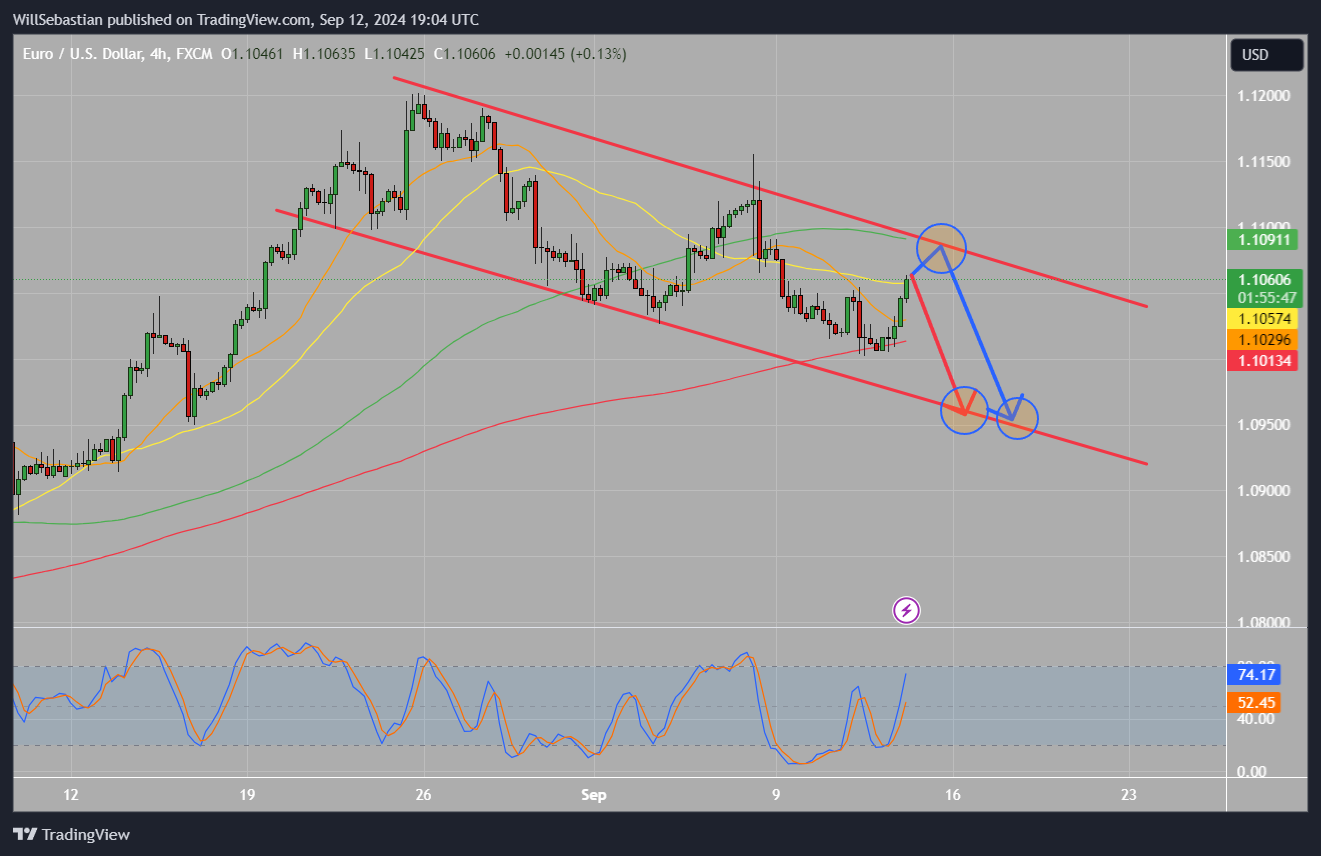Click the green 1.10911 price label

(1262, 240)
